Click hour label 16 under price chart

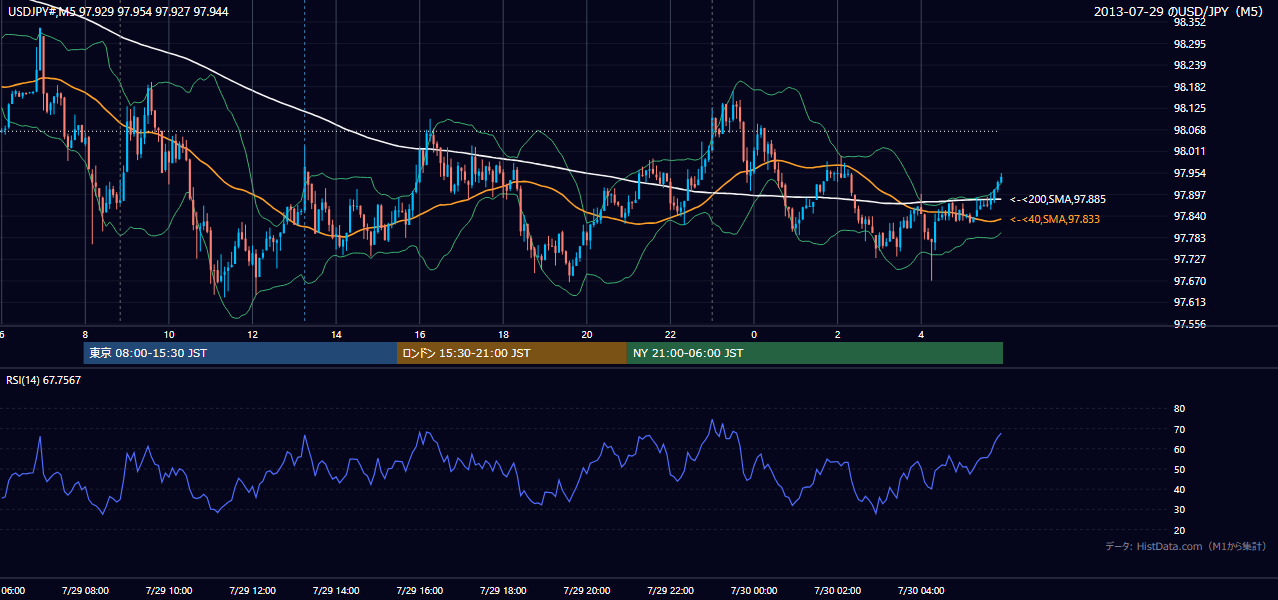tap(420, 334)
